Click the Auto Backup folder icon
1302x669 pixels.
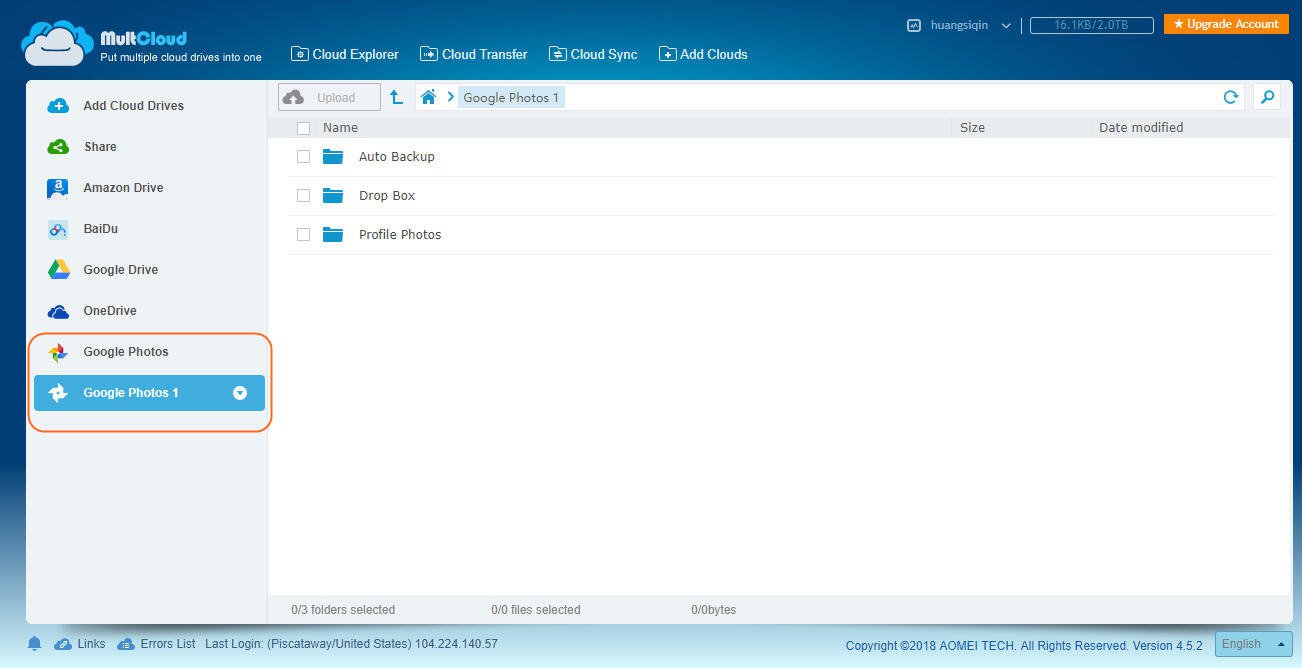click(333, 156)
